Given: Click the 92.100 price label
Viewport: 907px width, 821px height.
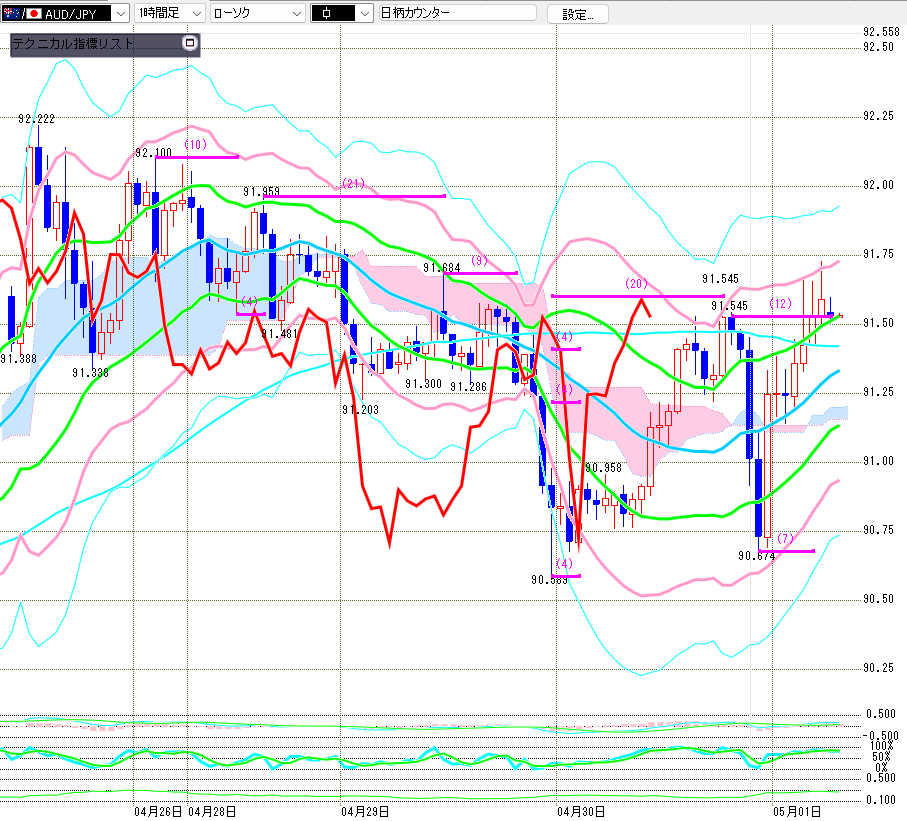Looking at the screenshot, I should pyautogui.click(x=153, y=153).
